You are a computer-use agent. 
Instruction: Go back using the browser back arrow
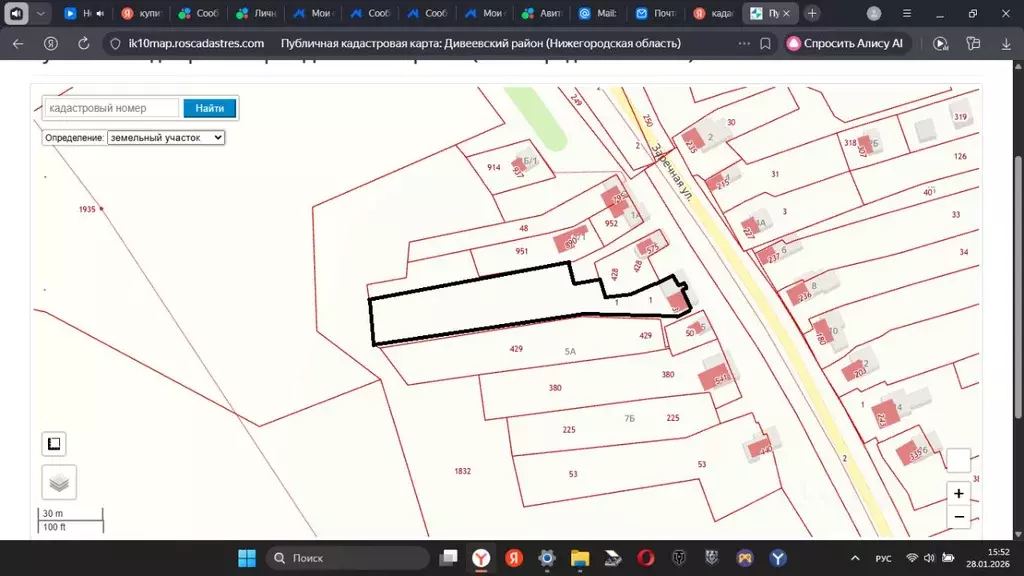point(18,44)
